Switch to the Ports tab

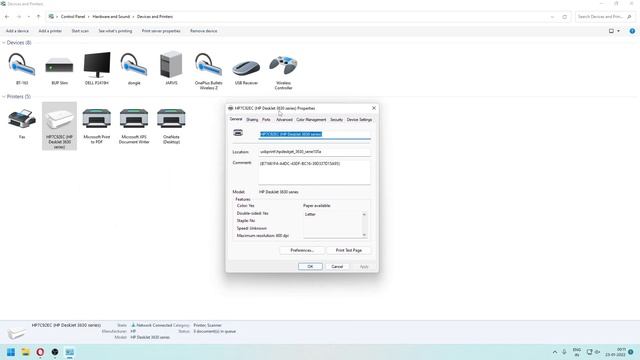pyautogui.click(x=266, y=120)
